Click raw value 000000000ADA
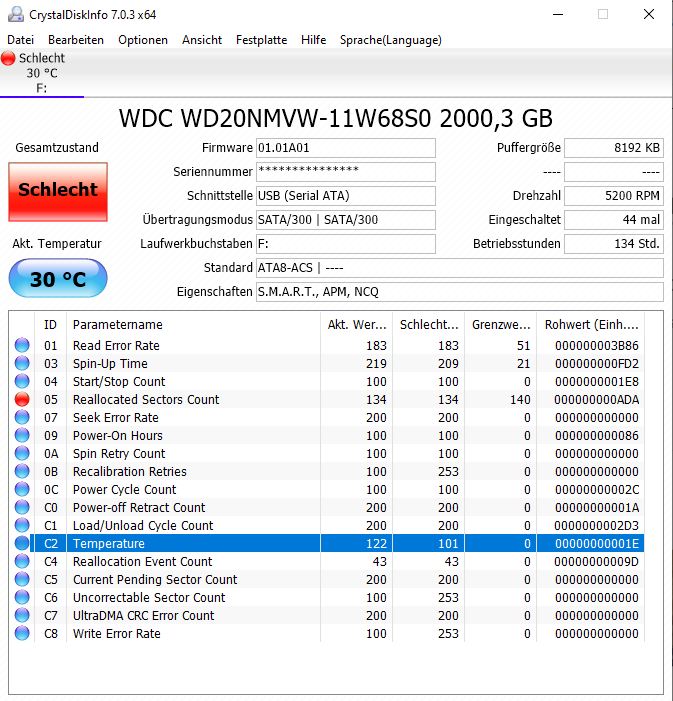Screen dimensions: 673x701 click(597, 400)
